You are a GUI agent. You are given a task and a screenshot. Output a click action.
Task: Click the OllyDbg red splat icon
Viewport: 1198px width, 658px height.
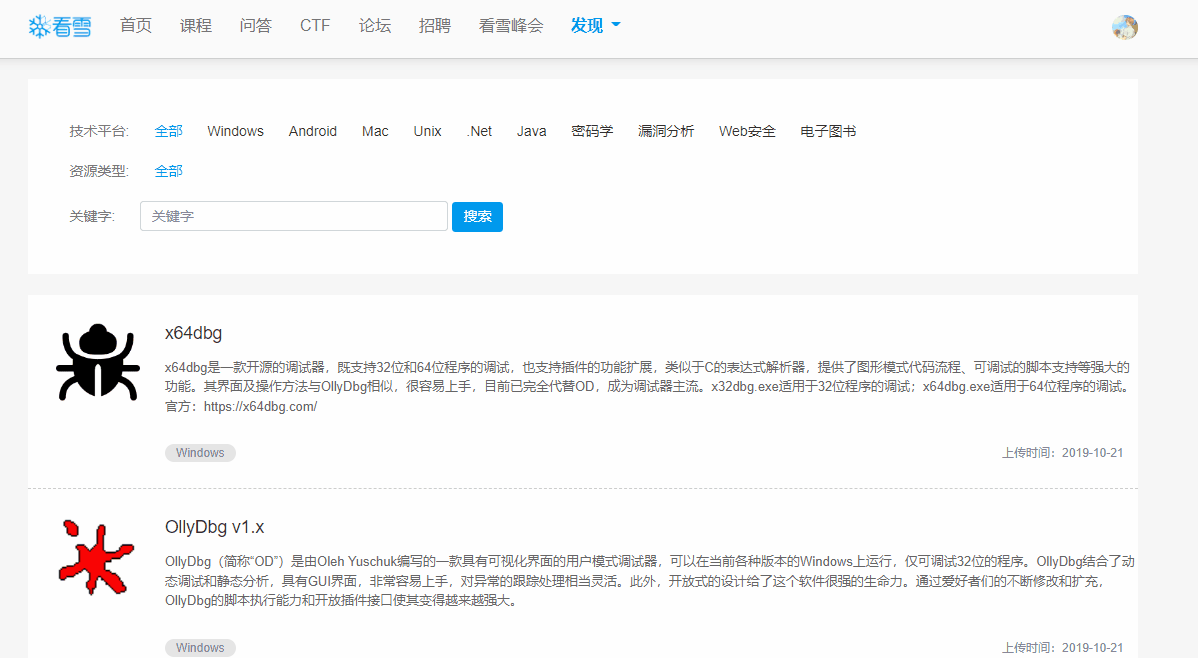coord(96,557)
